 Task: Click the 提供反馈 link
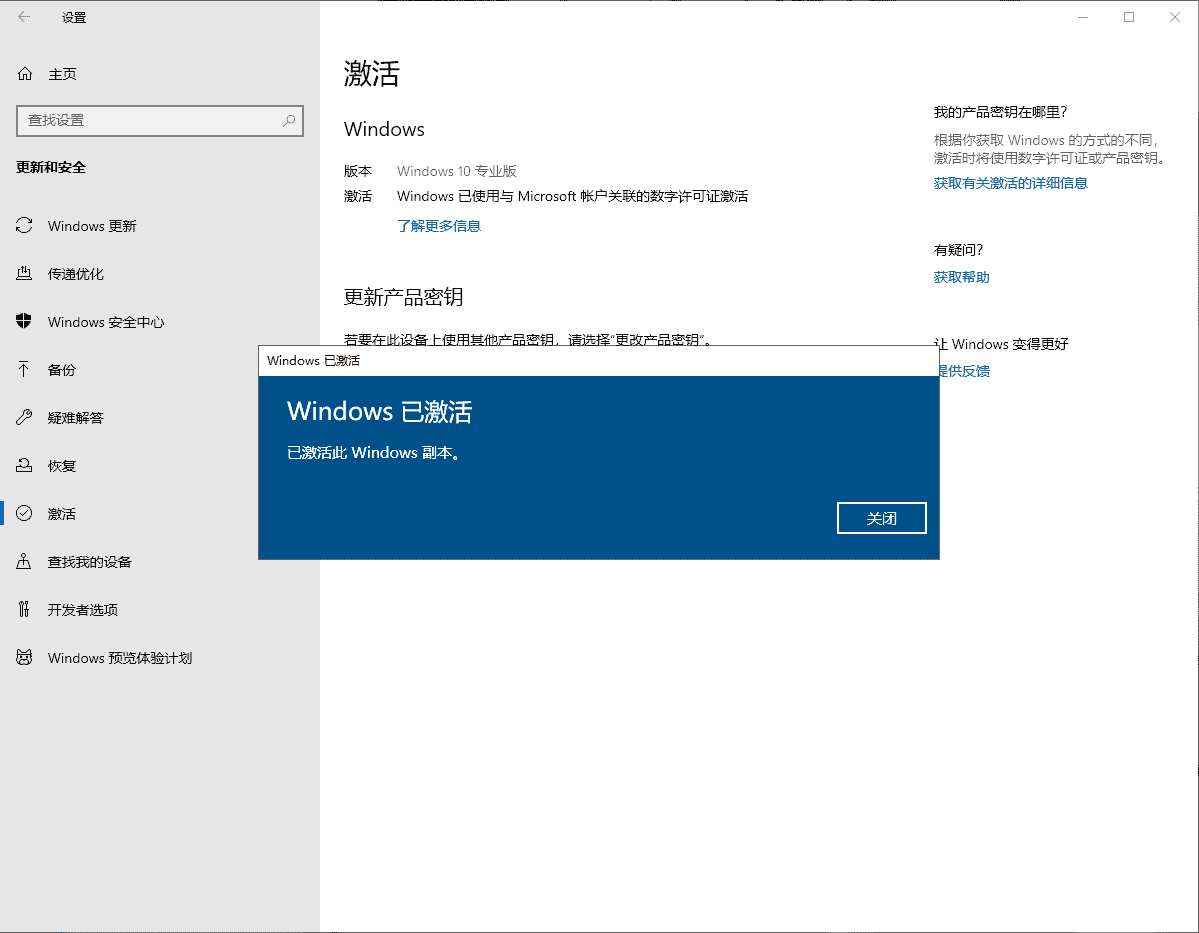coord(964,371)
